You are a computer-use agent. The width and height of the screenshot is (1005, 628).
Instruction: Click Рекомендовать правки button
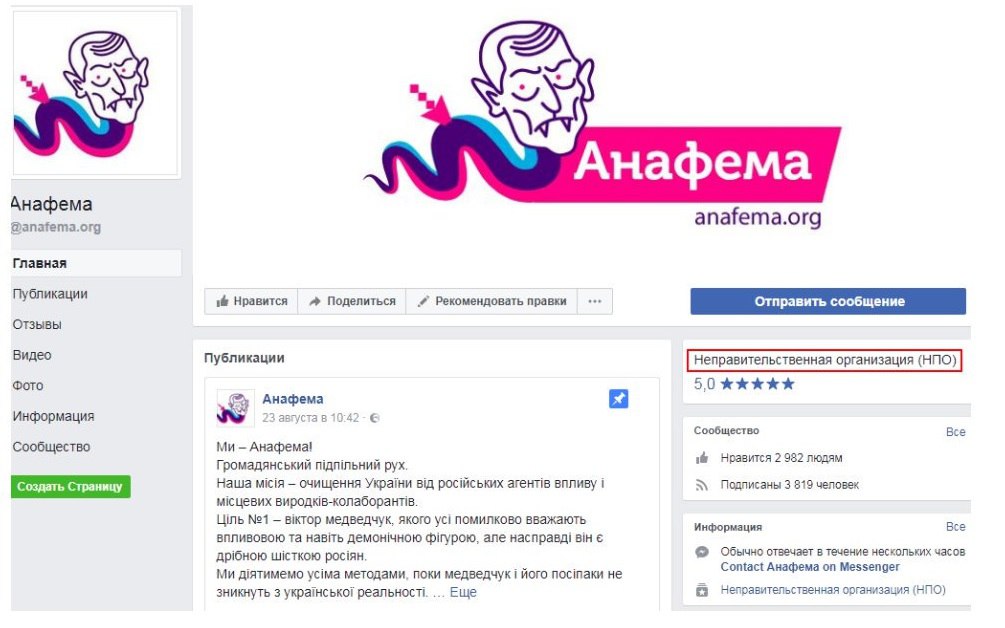492,301
